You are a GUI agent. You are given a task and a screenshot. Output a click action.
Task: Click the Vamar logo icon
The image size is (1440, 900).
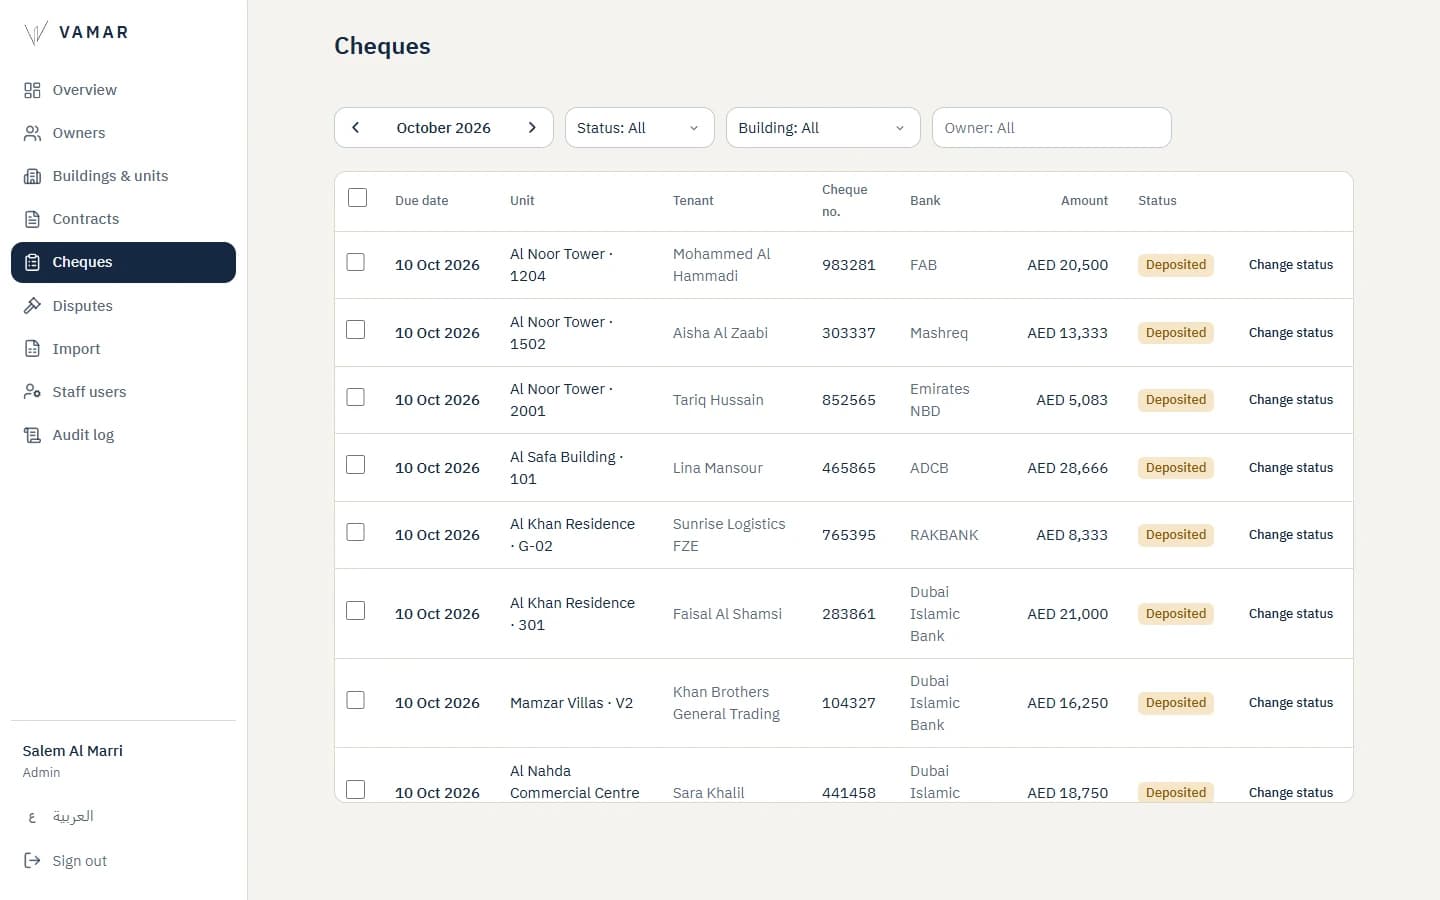tap(35, 33)
